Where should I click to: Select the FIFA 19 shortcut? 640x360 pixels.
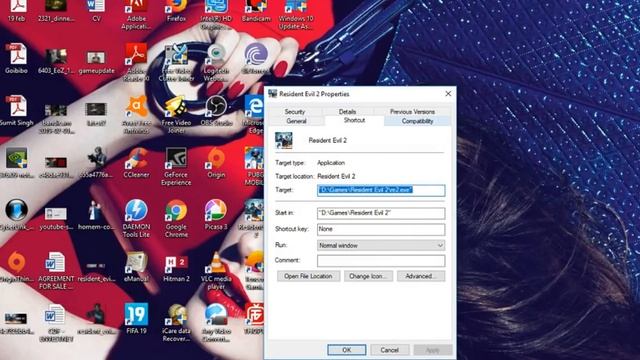pyautogui.click(x=136, y=319)
